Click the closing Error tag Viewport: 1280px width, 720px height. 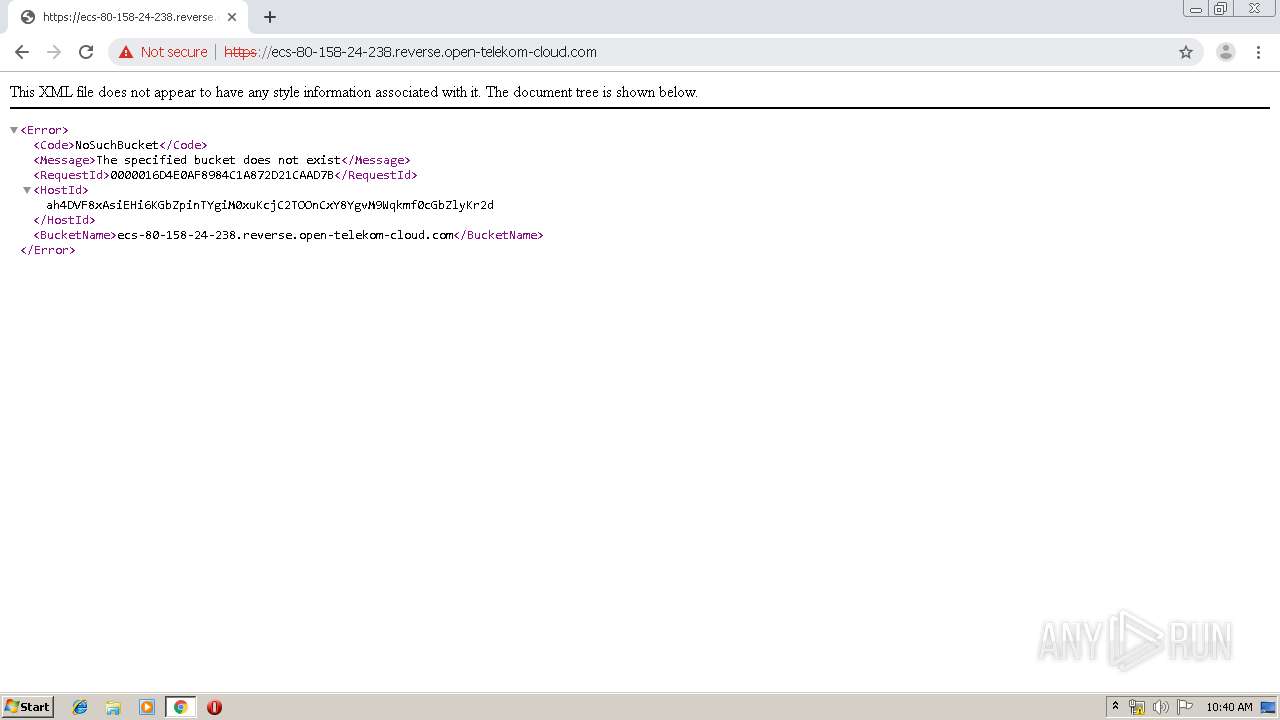(48, 250)
